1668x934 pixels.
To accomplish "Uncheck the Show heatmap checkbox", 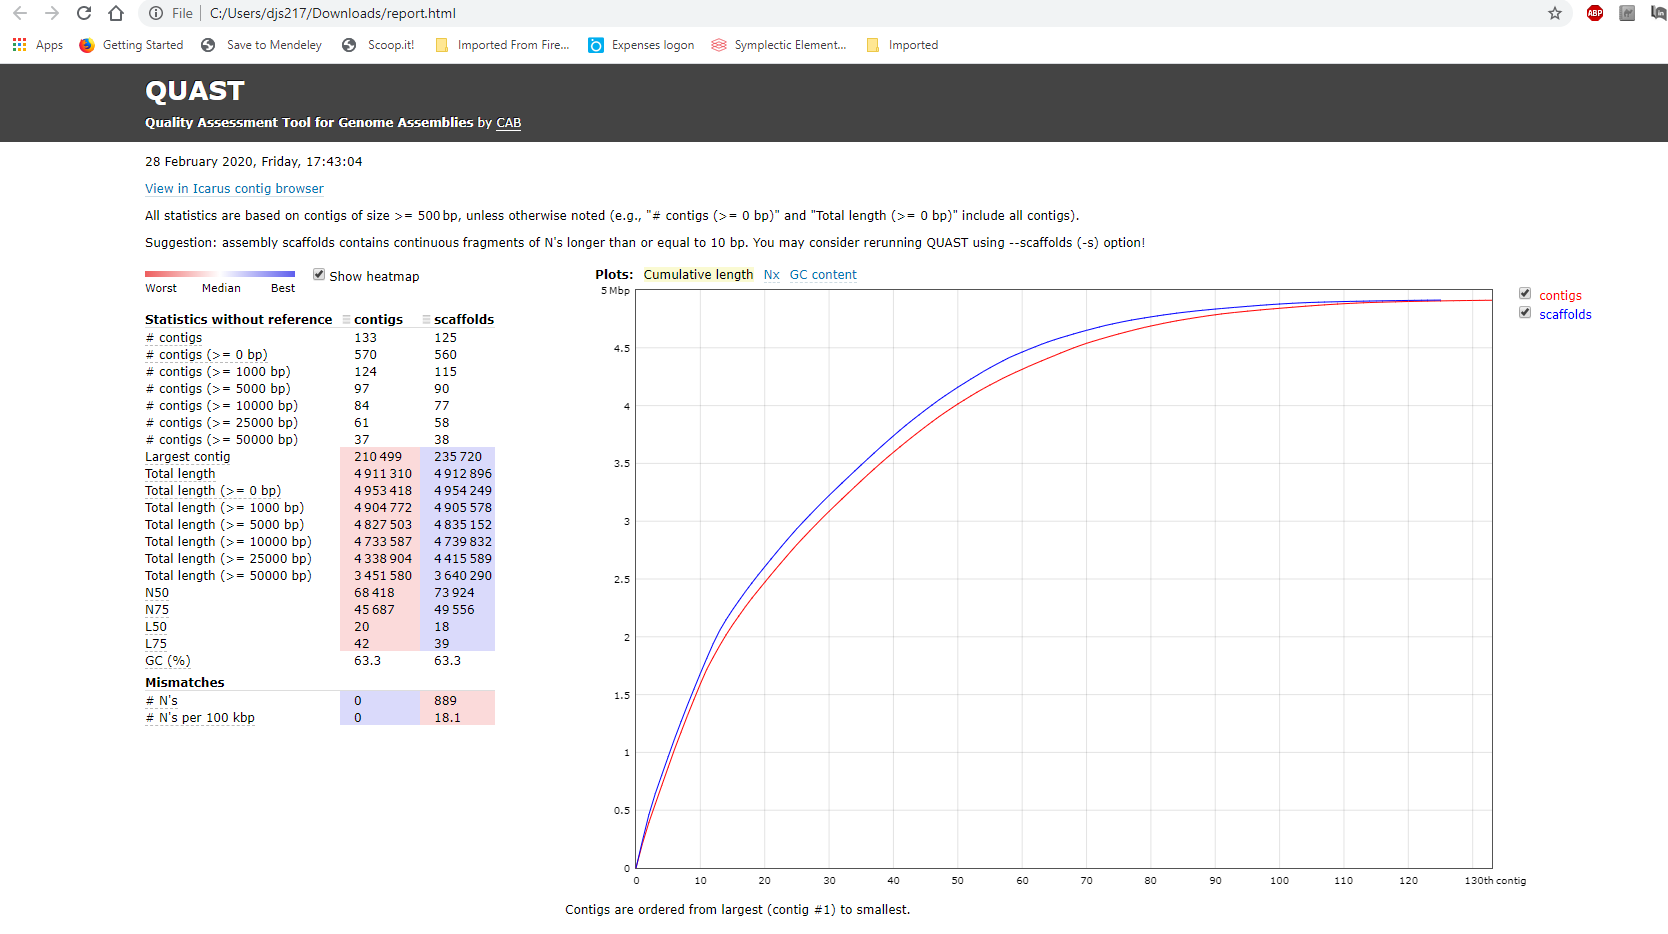I will pyautogui.click(x=319, y=275).
